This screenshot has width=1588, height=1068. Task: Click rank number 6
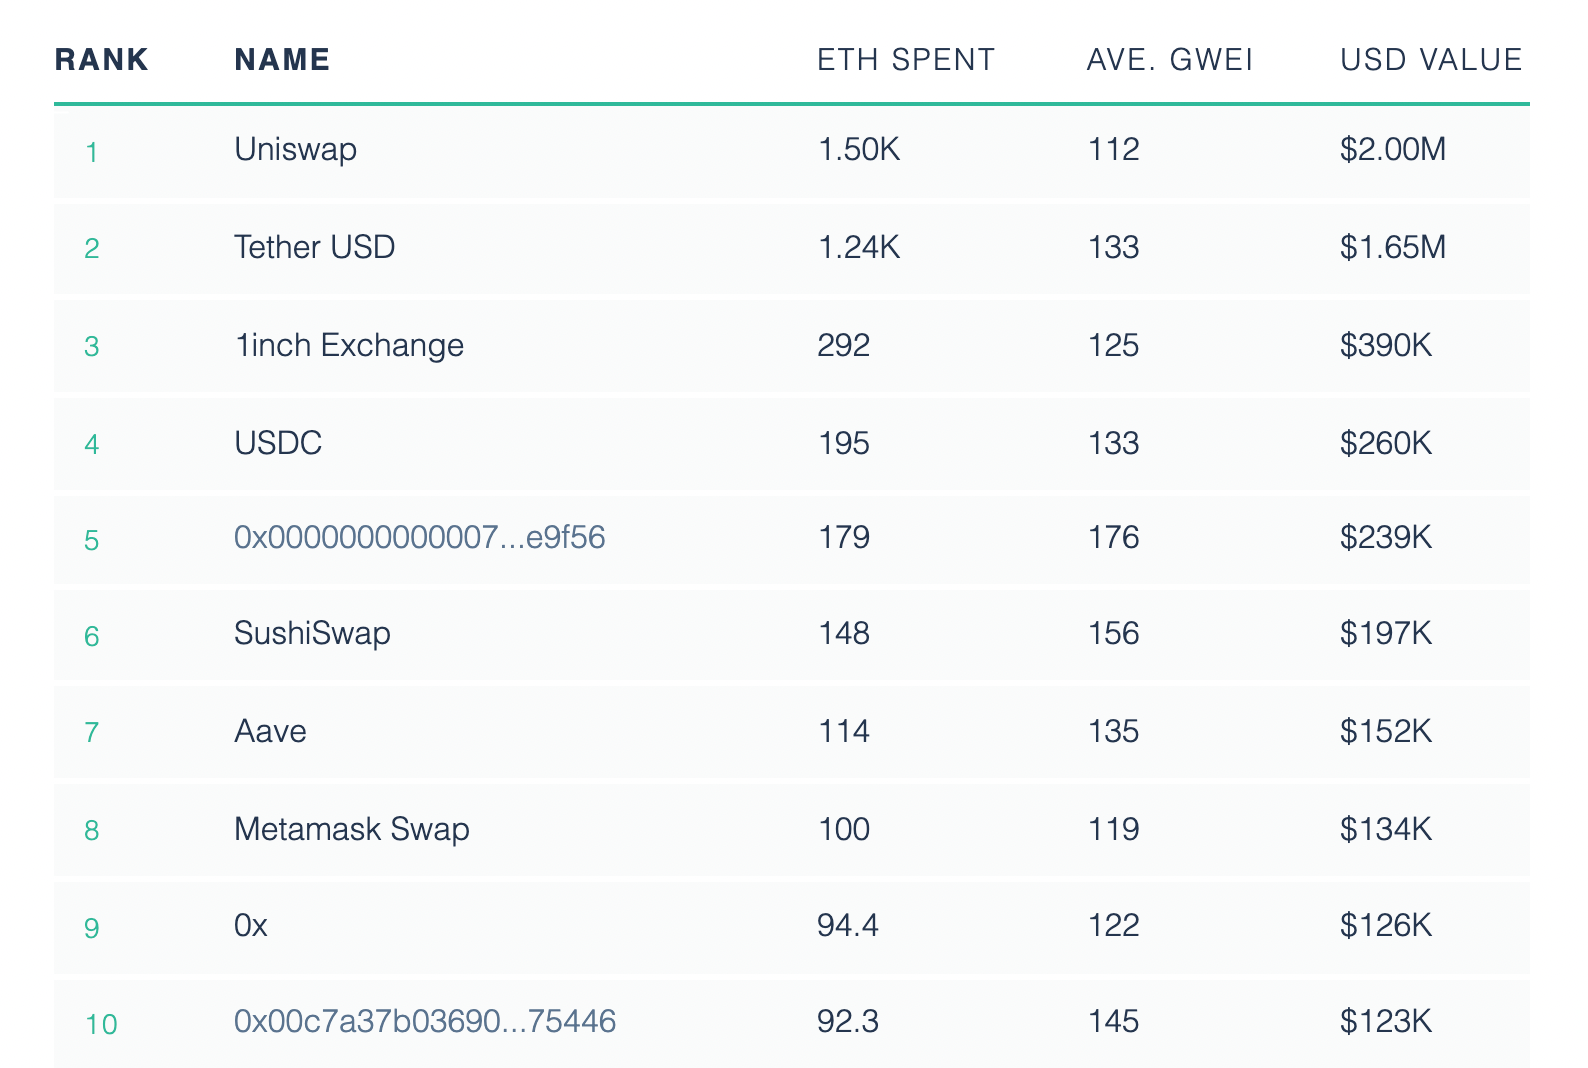pyautogui.click(x=92, y=637)
